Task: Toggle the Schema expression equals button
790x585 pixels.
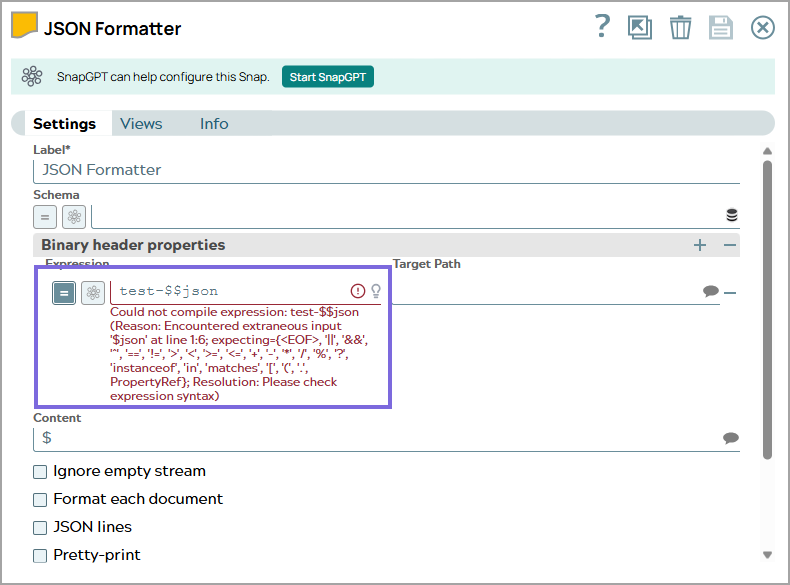Action: [45, 216]
